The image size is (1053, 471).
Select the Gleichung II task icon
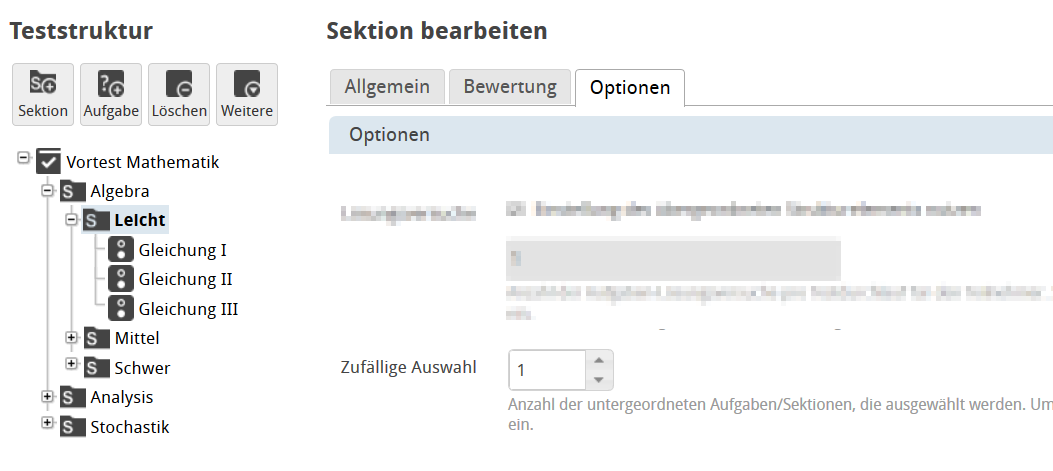tap(121, 279)
